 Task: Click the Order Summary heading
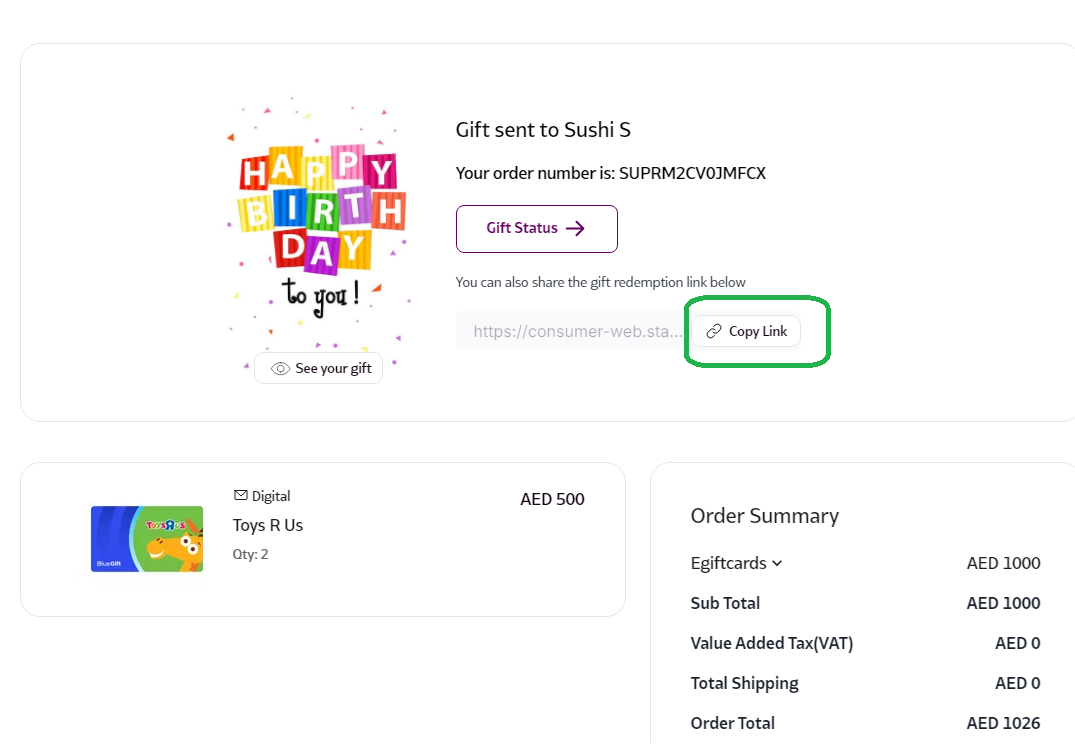coord(764,516)
